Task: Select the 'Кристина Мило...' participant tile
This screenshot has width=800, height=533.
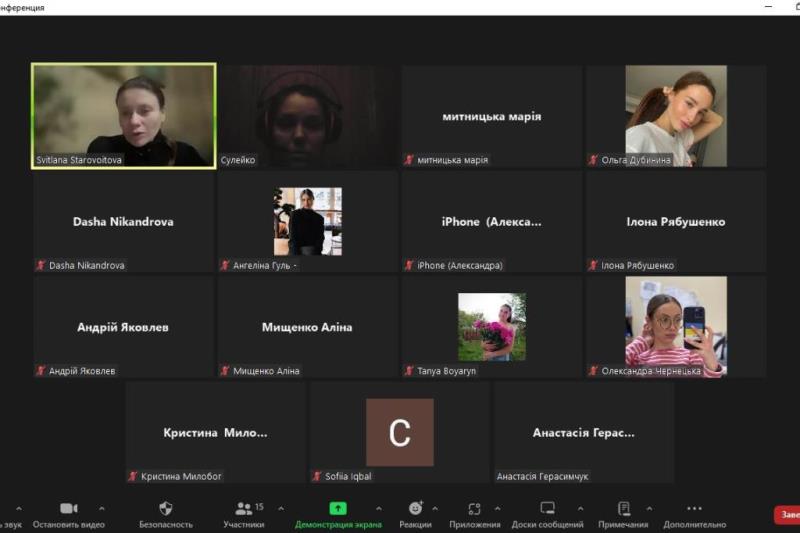Action: [216, 433]
